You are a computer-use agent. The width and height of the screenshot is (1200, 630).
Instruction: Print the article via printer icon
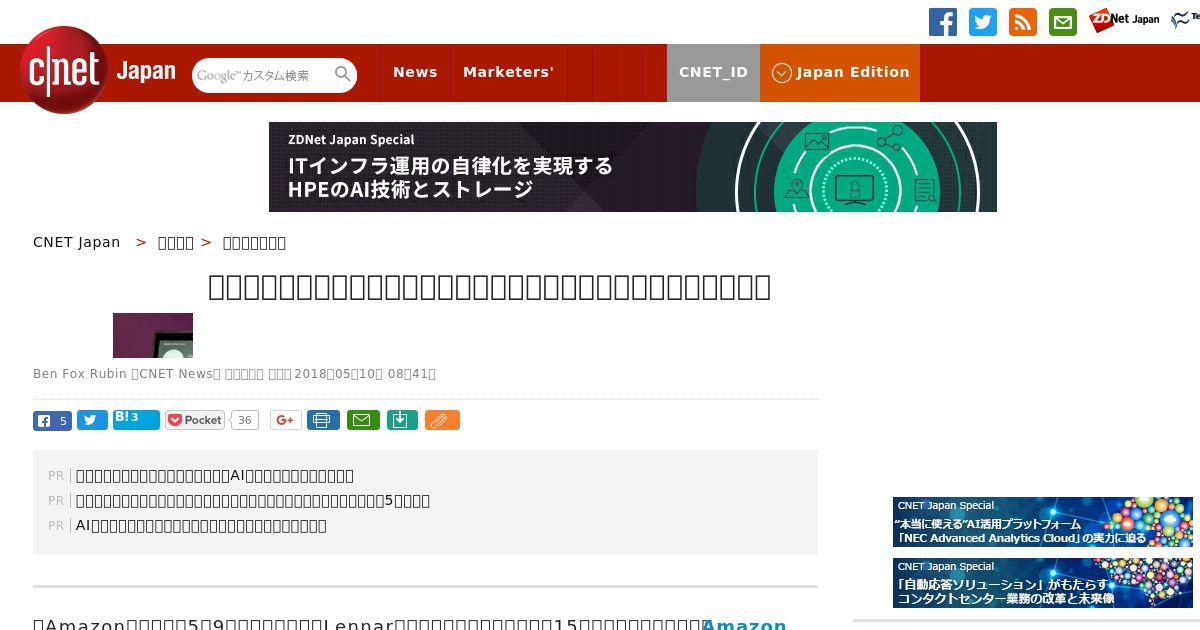tap(323, 420)
